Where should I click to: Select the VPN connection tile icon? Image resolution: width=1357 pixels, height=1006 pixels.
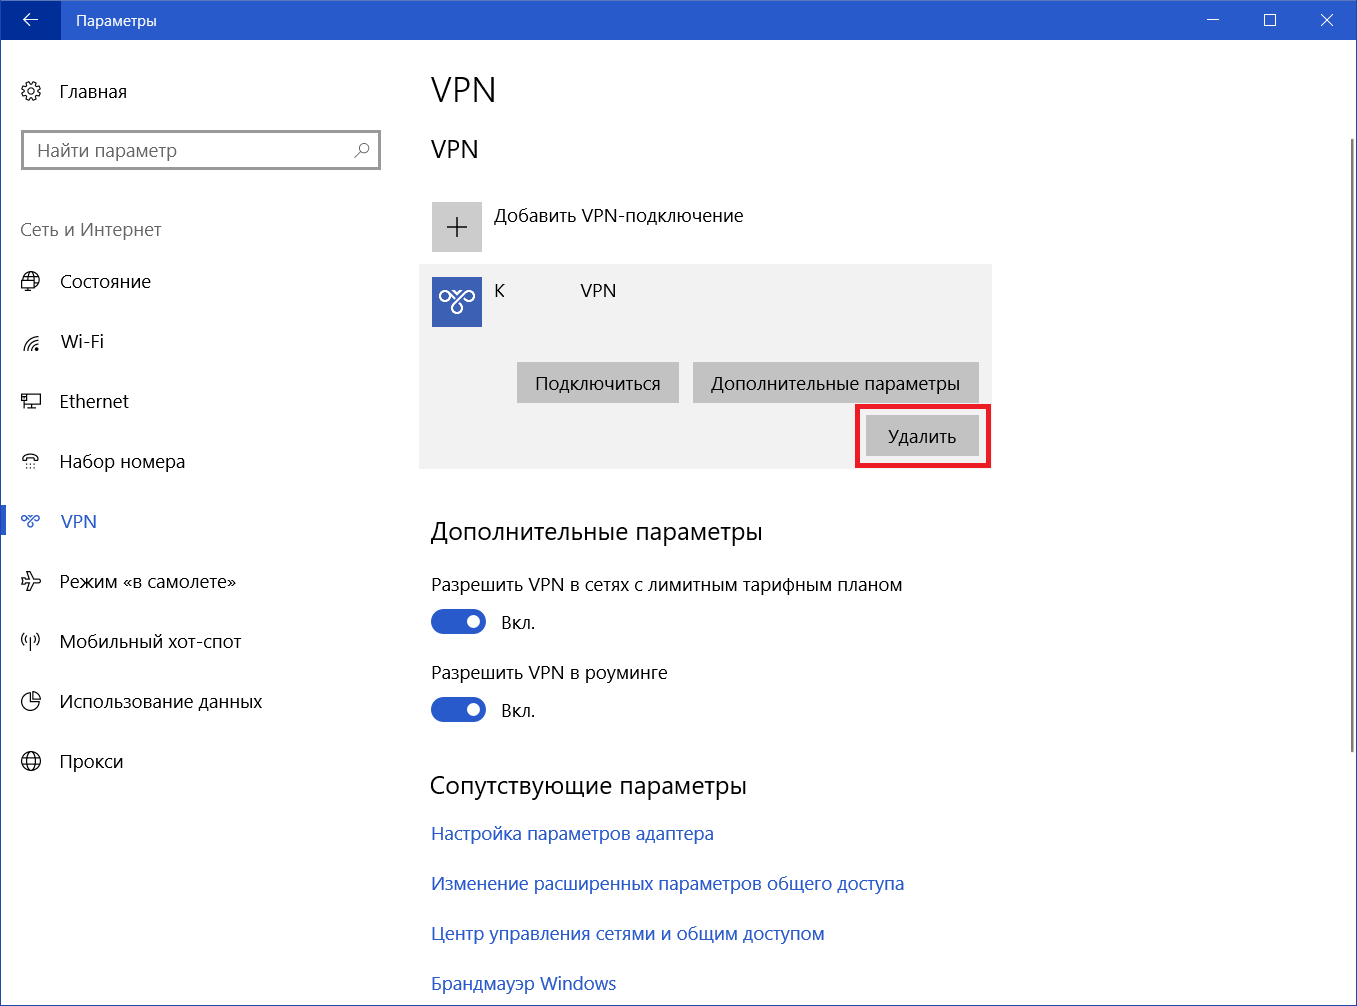tap(457, 302)
